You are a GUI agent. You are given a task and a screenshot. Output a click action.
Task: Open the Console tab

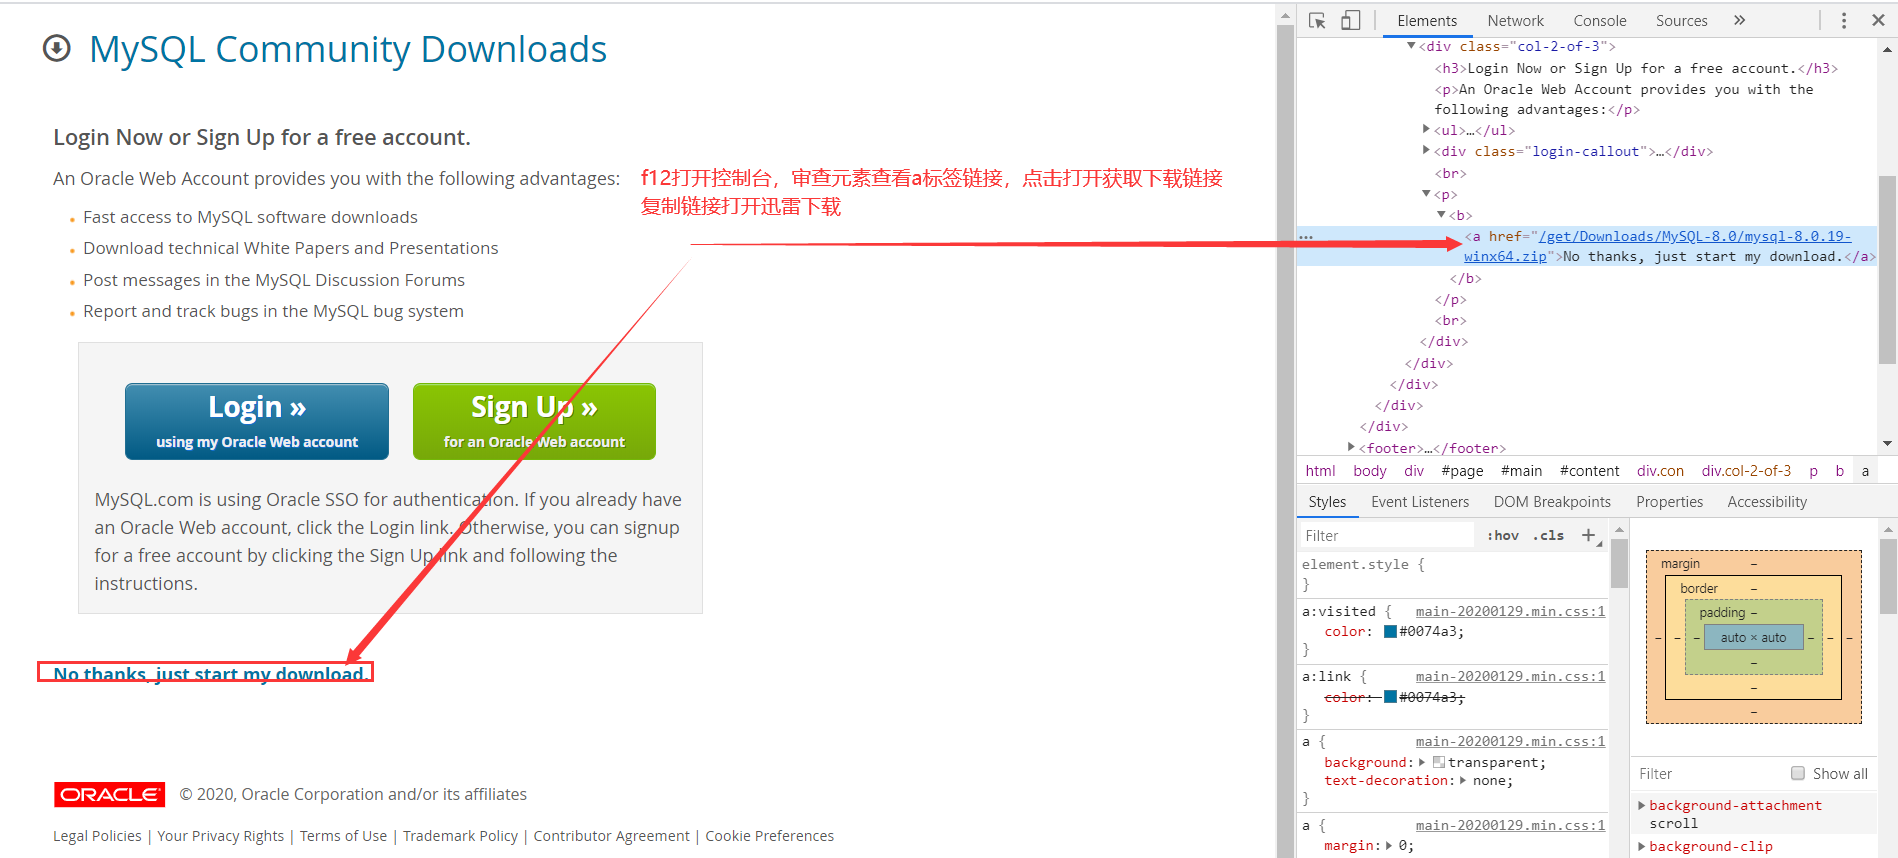[1599, 20]
